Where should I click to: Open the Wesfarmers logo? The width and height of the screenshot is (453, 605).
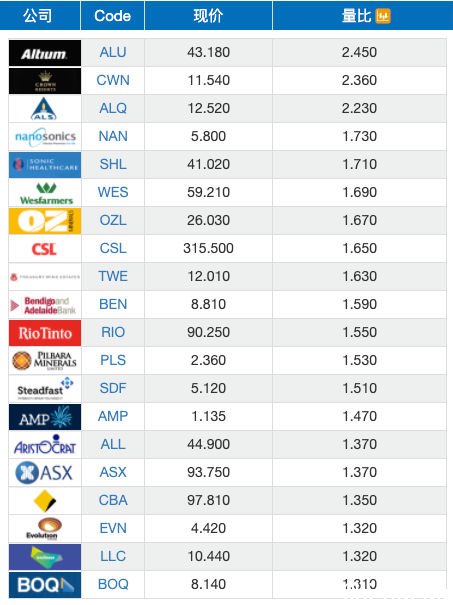(x=45, y=193)
